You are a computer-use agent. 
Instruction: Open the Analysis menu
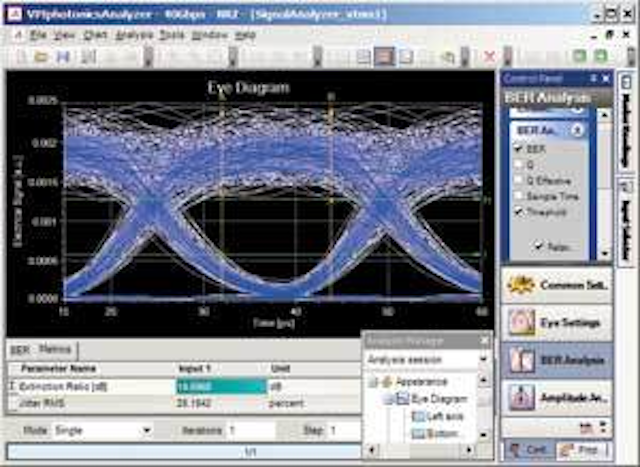134,36
